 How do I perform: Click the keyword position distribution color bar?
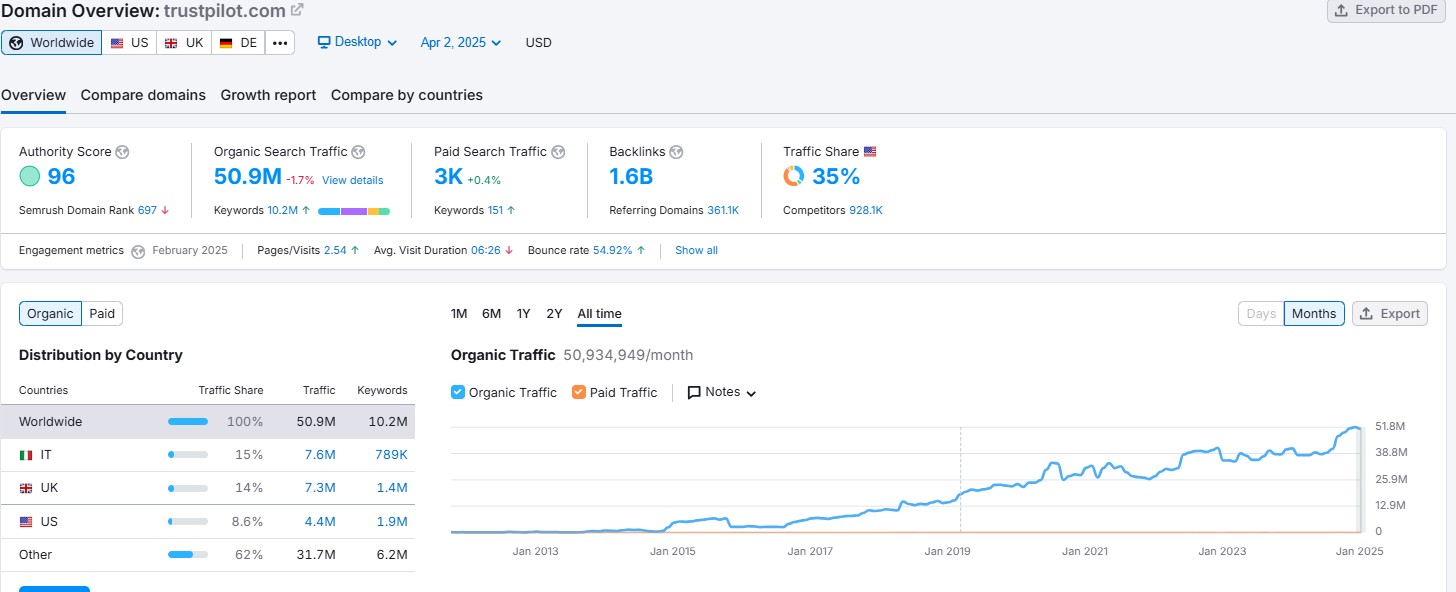[354, 211]
